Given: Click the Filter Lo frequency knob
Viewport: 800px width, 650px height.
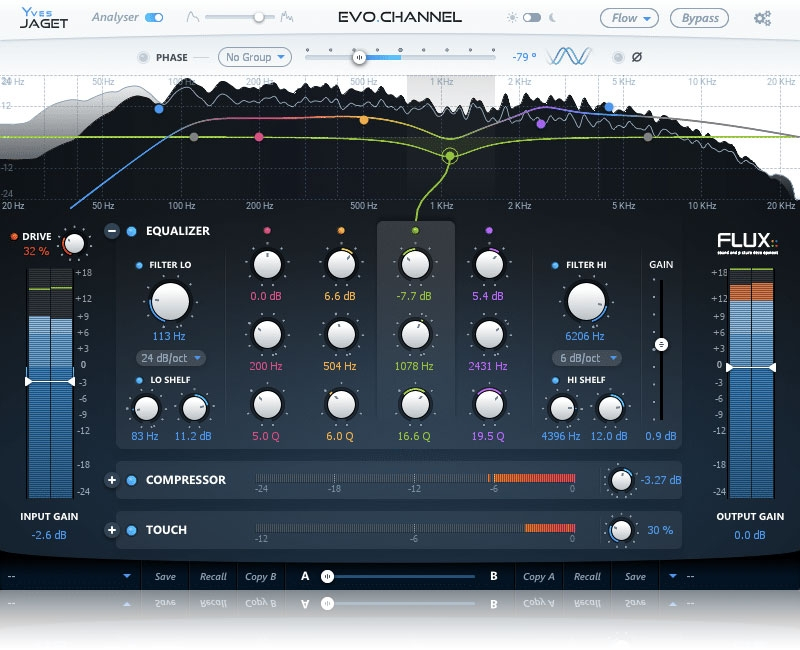Looking at the screenshot, I should (x=170, y=302).
